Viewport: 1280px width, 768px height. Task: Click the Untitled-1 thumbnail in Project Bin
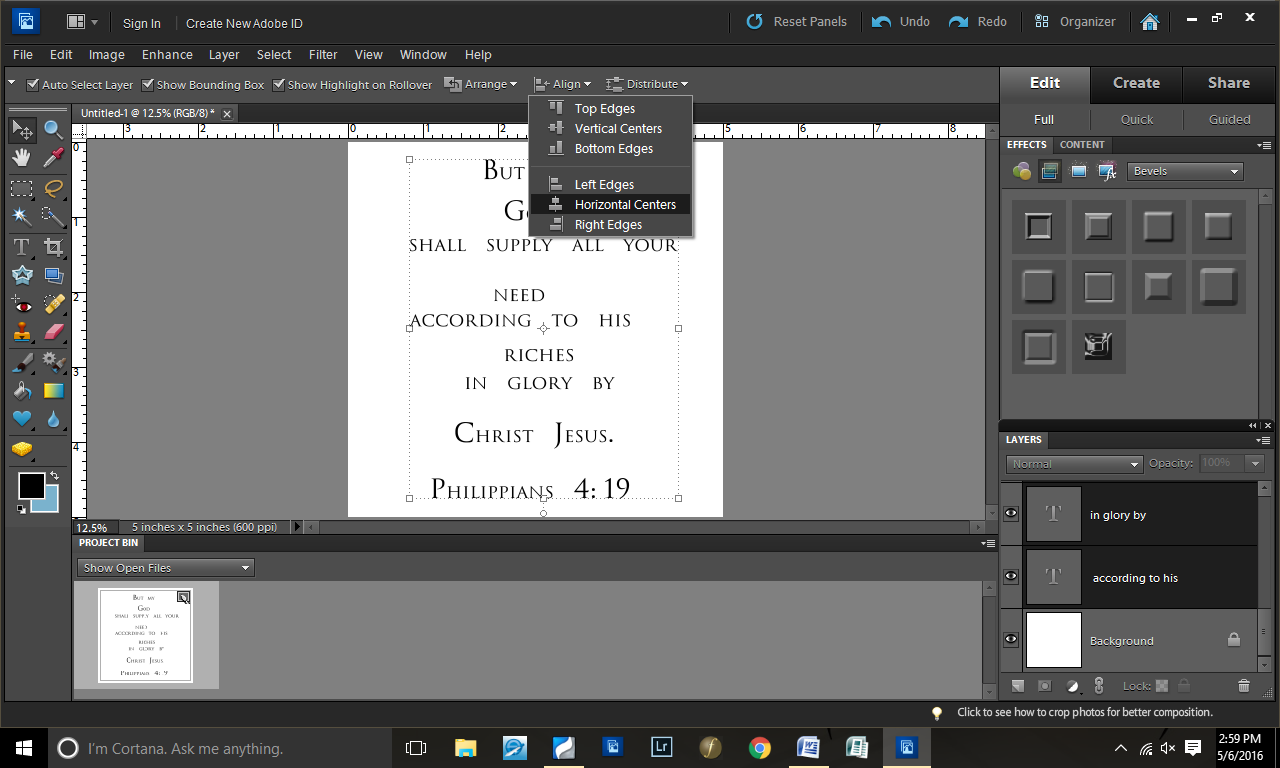click(x=145, y=636)
